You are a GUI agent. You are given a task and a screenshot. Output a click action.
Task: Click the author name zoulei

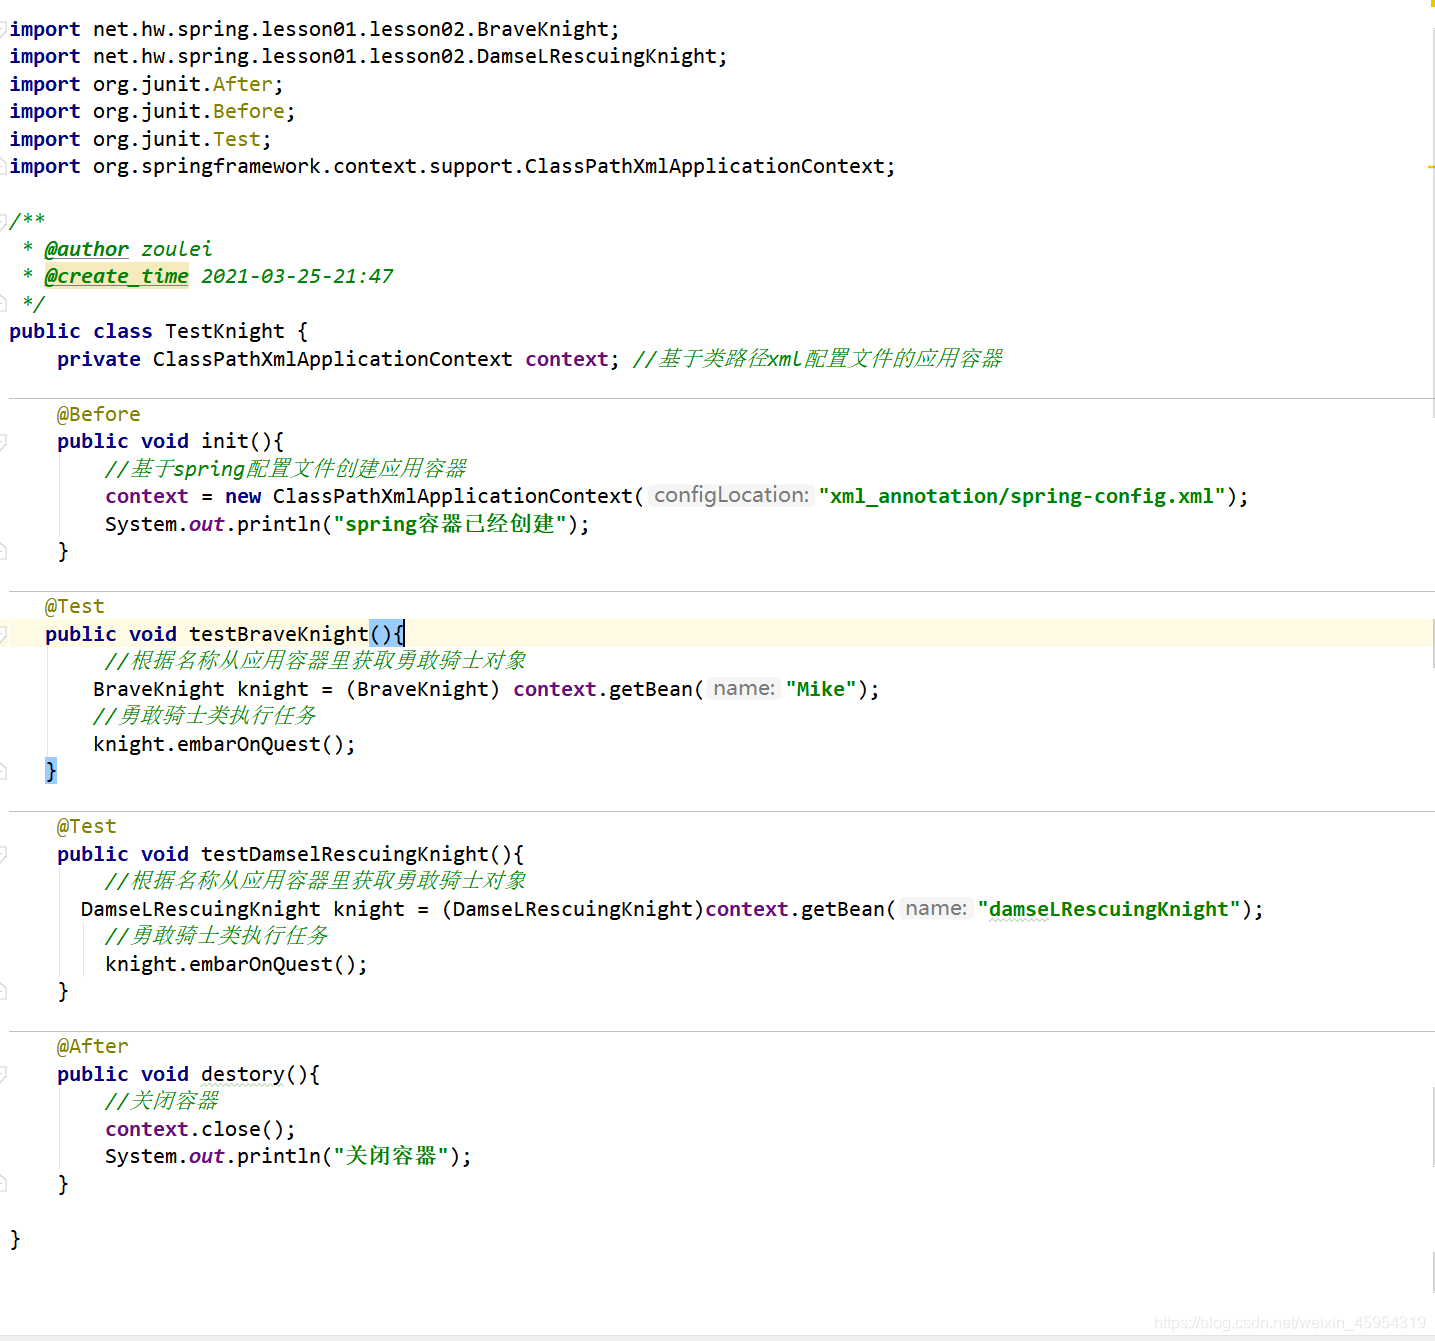coord(176,249)
